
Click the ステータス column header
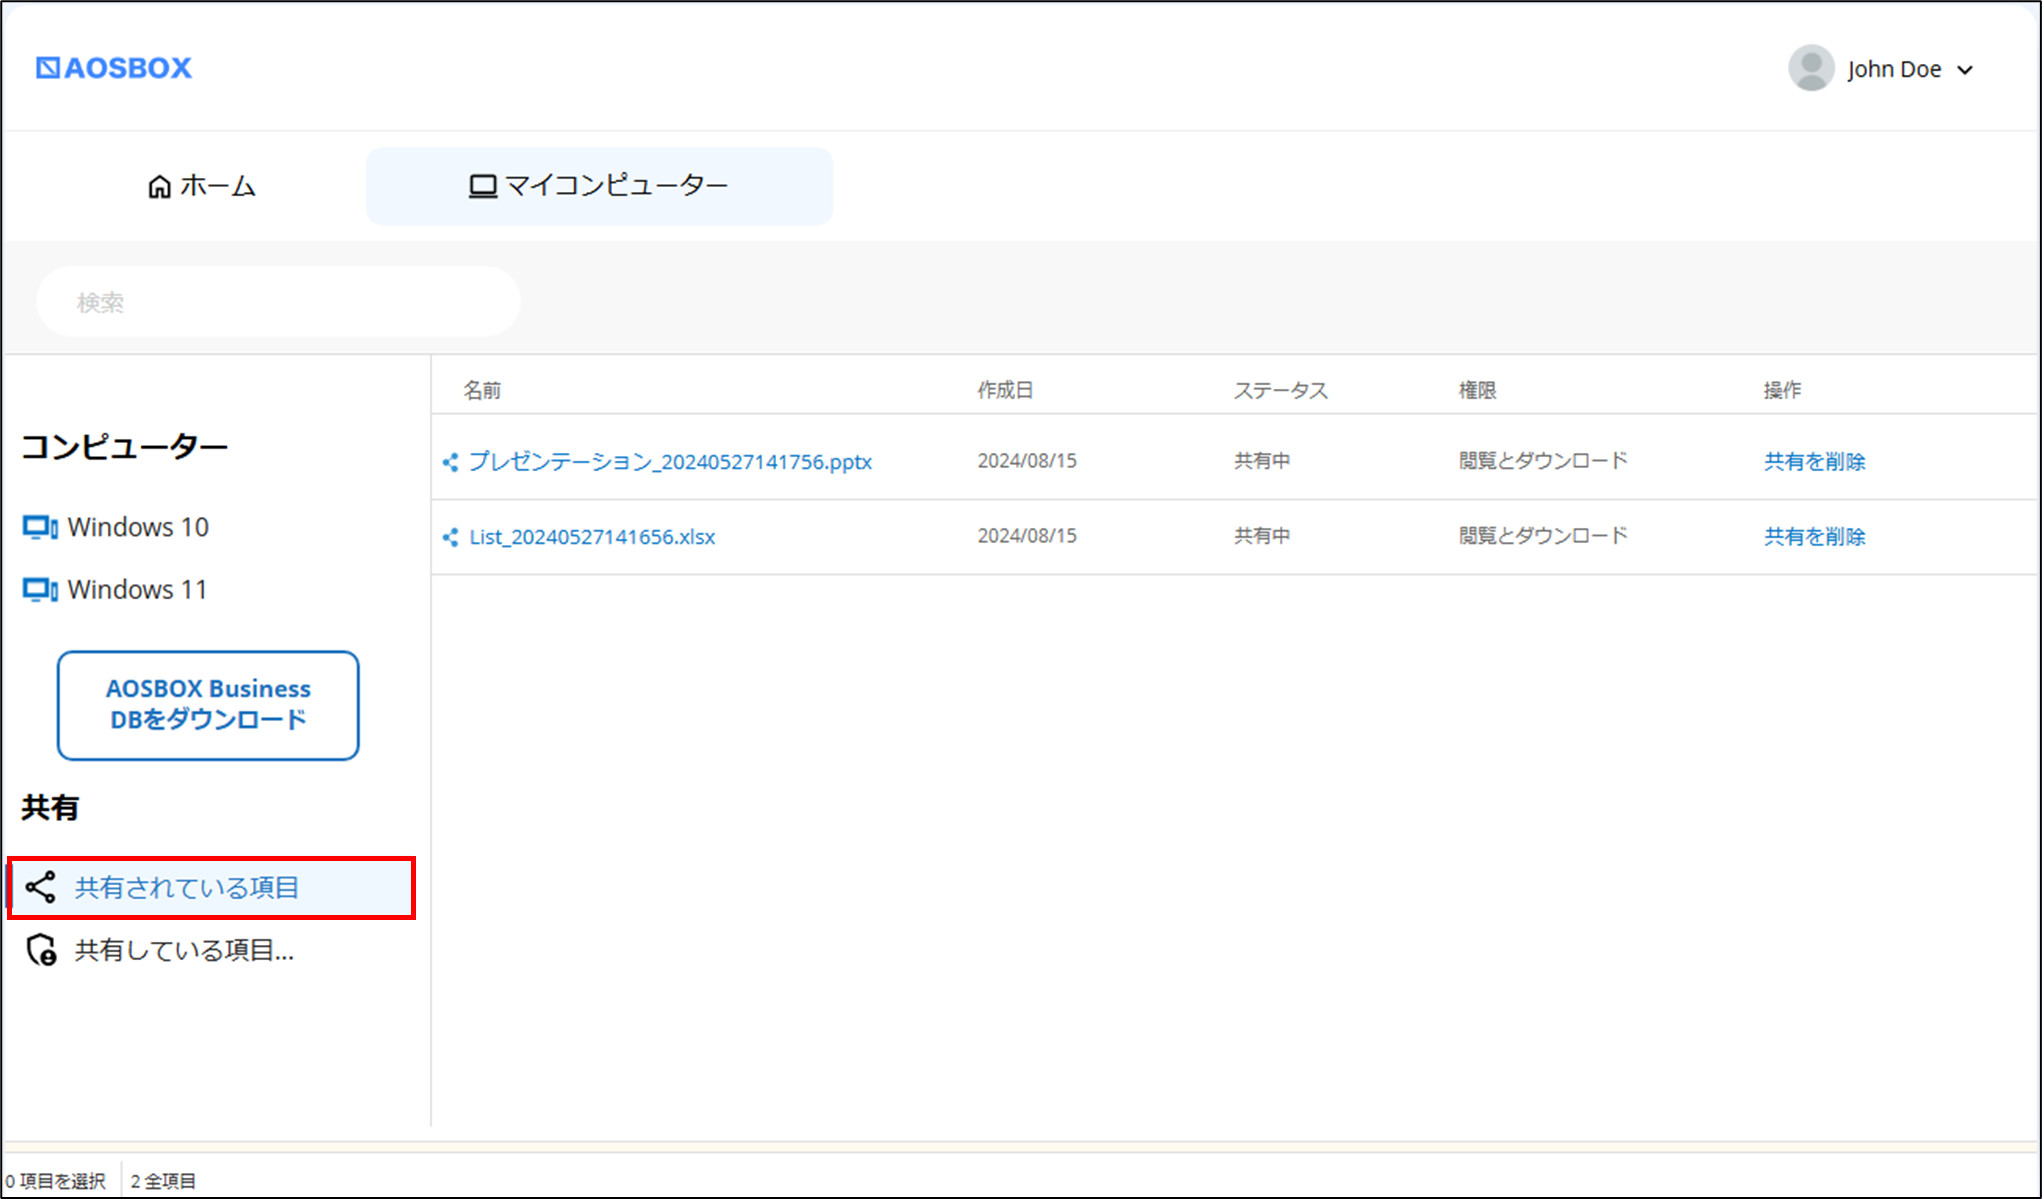point(1280,390)
